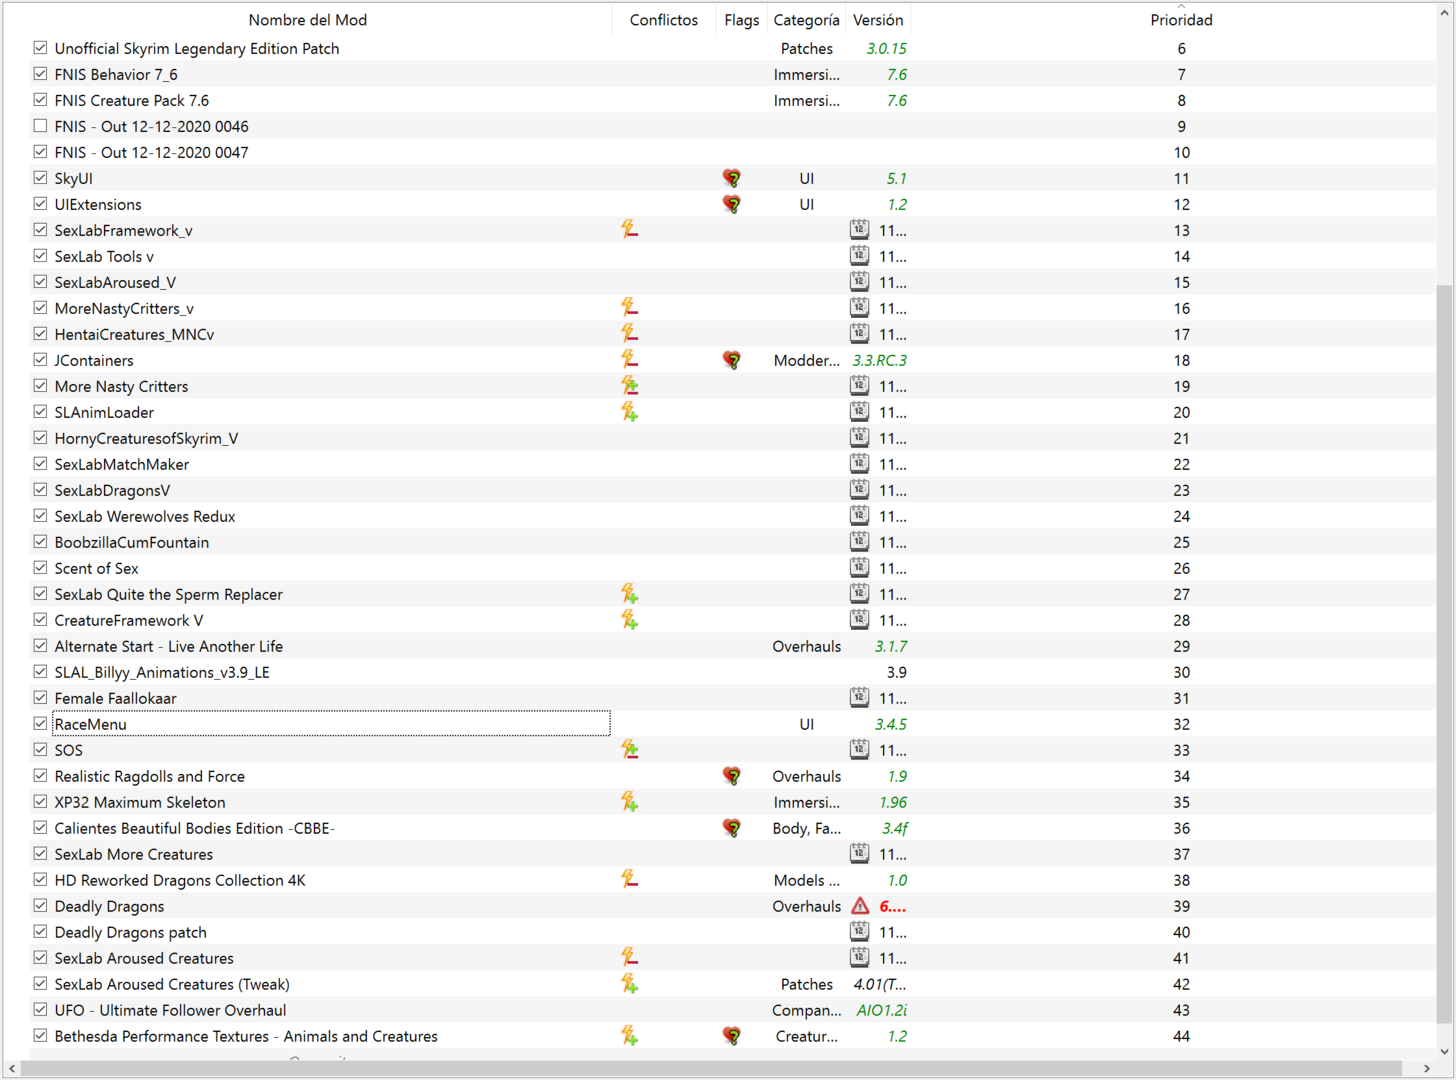This screenshot has width=1456, height=1080.
Task: Click SLAnimLoader conflict icon
Action: tap(629, 412)
